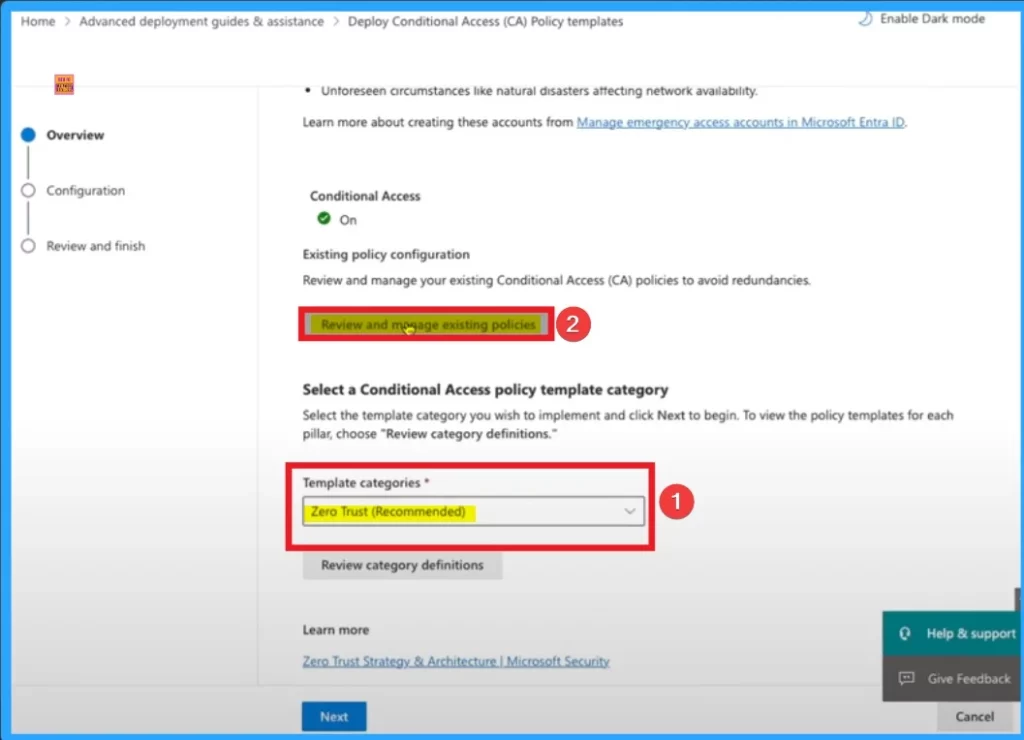Click the 'Template categories' field label
This screenshot has width=1024, height=740.
[x=361, y=483]
